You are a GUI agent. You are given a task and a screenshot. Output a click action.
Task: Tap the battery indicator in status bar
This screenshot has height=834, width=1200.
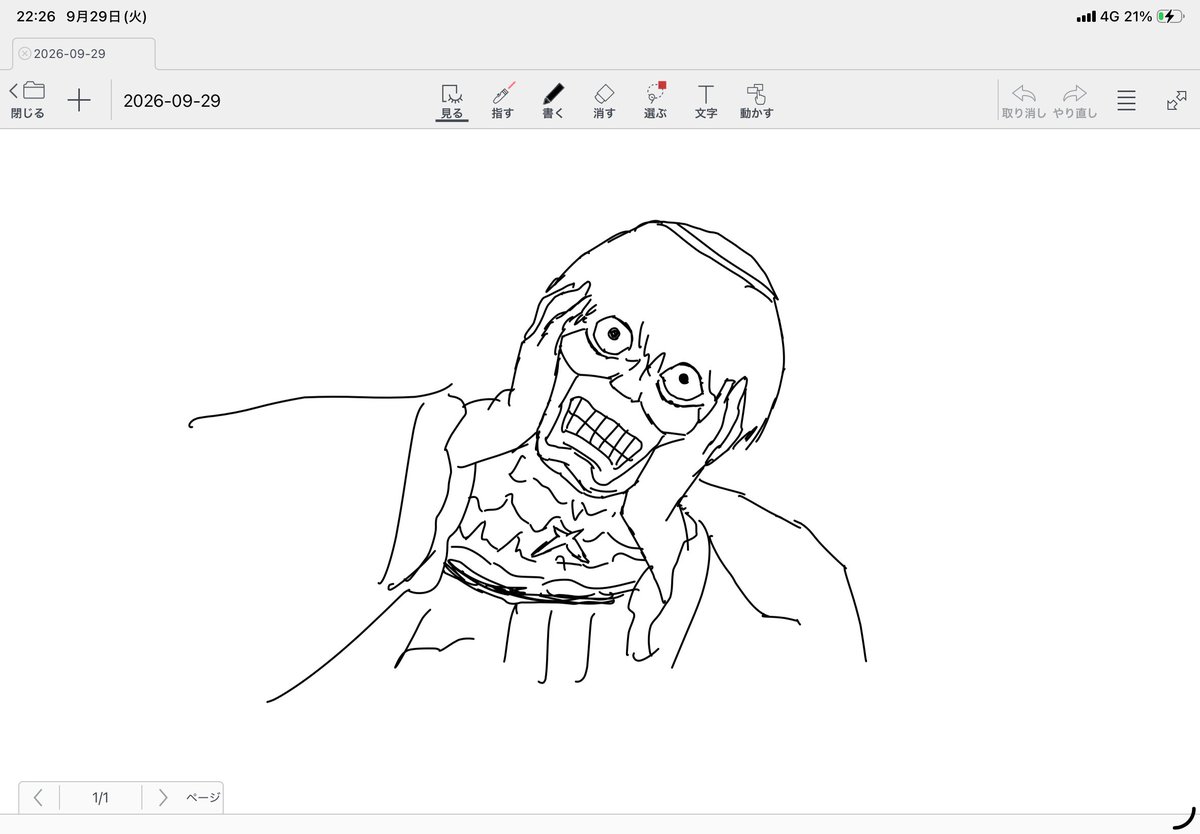(1169, 16)
